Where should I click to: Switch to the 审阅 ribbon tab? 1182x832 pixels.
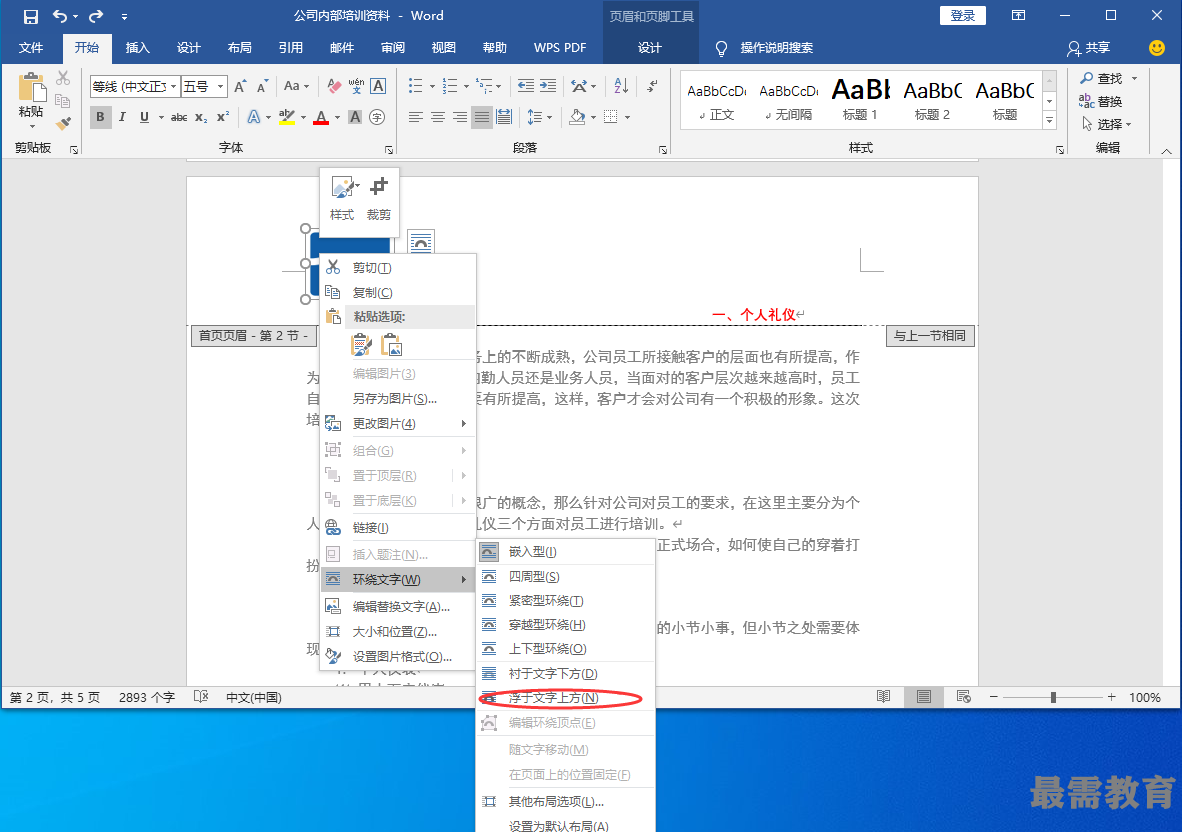coord(393,47)
